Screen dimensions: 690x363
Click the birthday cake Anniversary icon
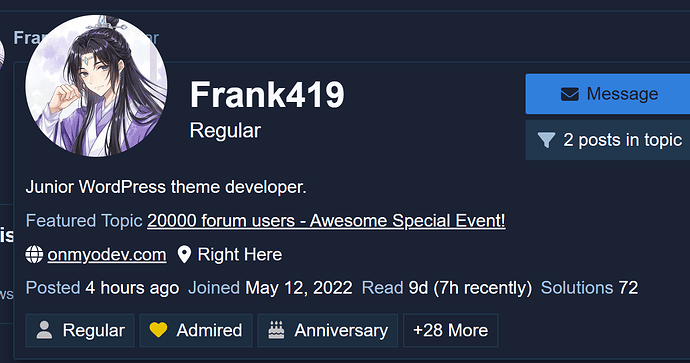(276, 330)
